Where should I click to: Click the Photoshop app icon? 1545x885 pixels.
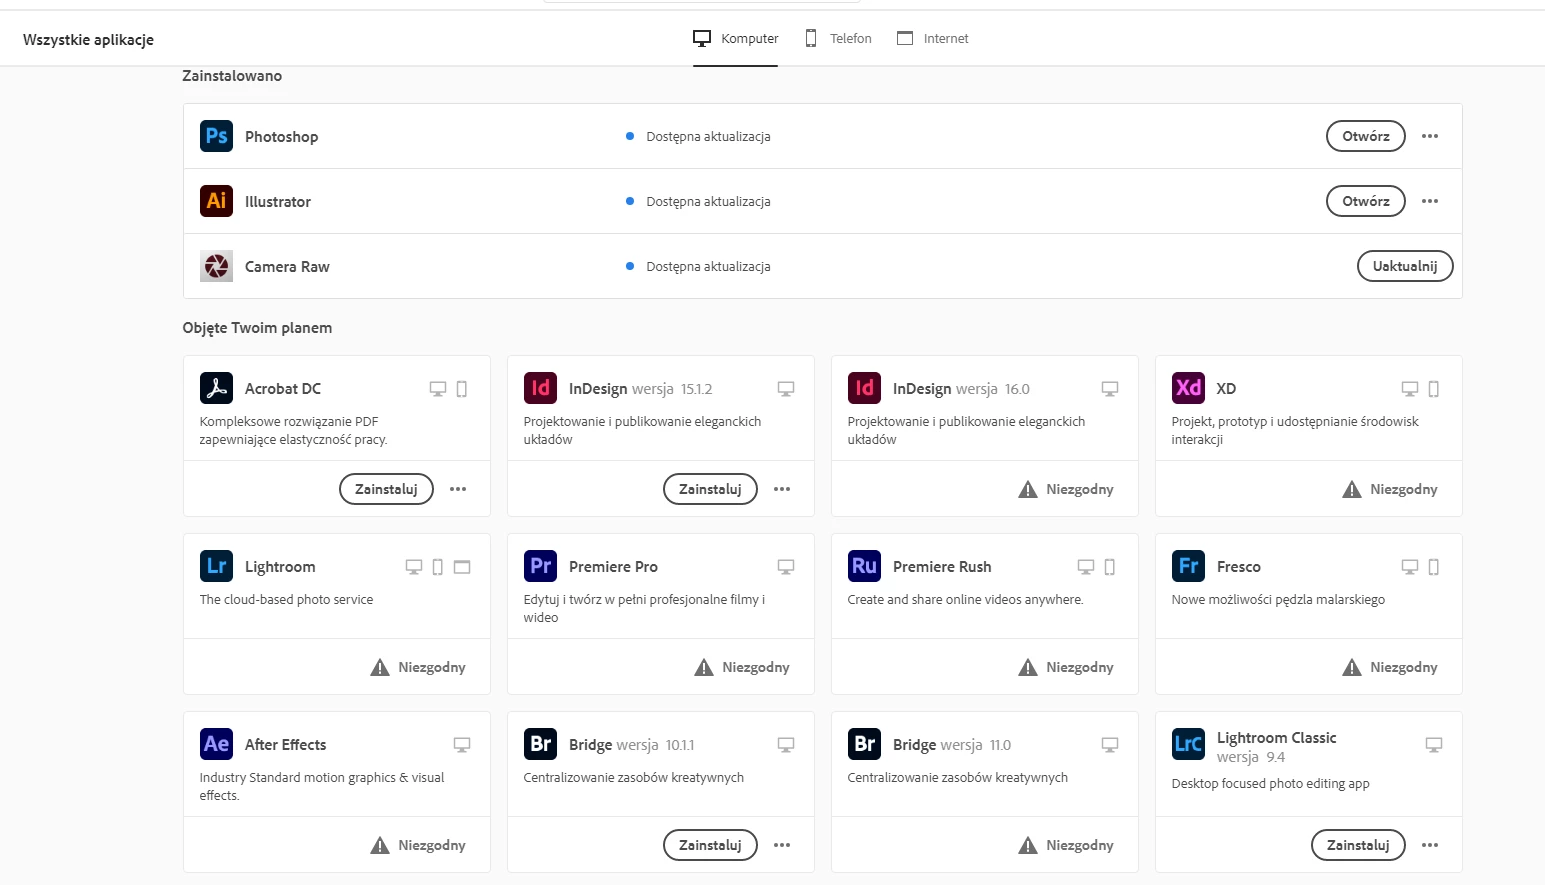216,136
